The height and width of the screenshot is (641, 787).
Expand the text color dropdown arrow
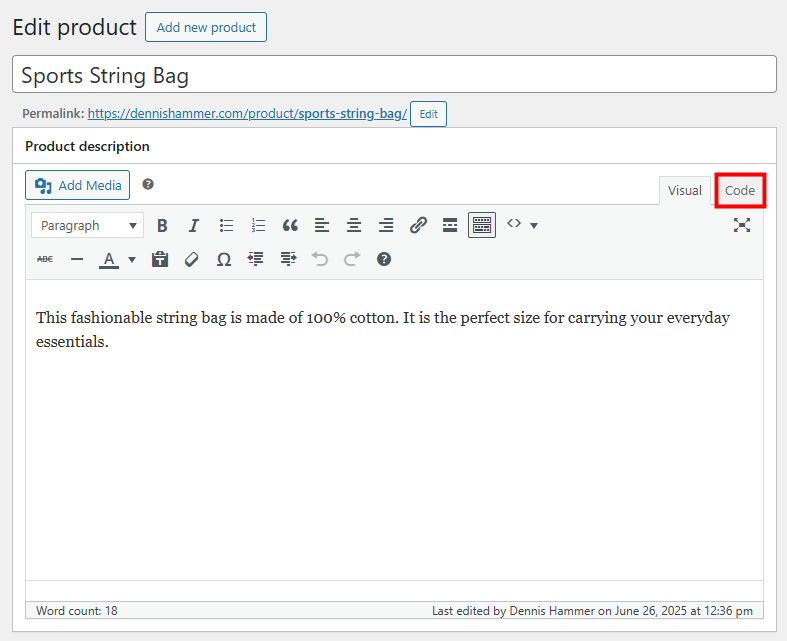pos(132,260)
